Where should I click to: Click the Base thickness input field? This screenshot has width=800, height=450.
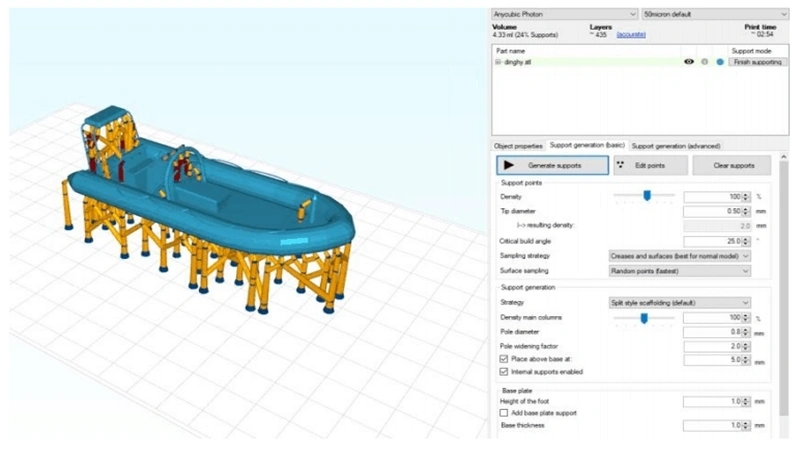712,426
